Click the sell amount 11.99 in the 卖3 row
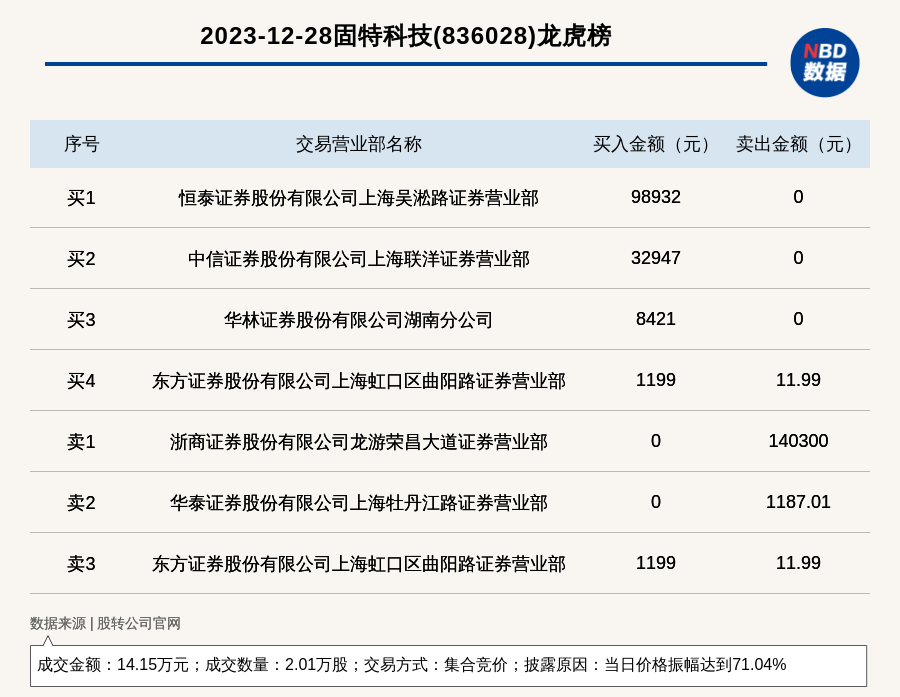900x697 pixels. coord(798,562)
